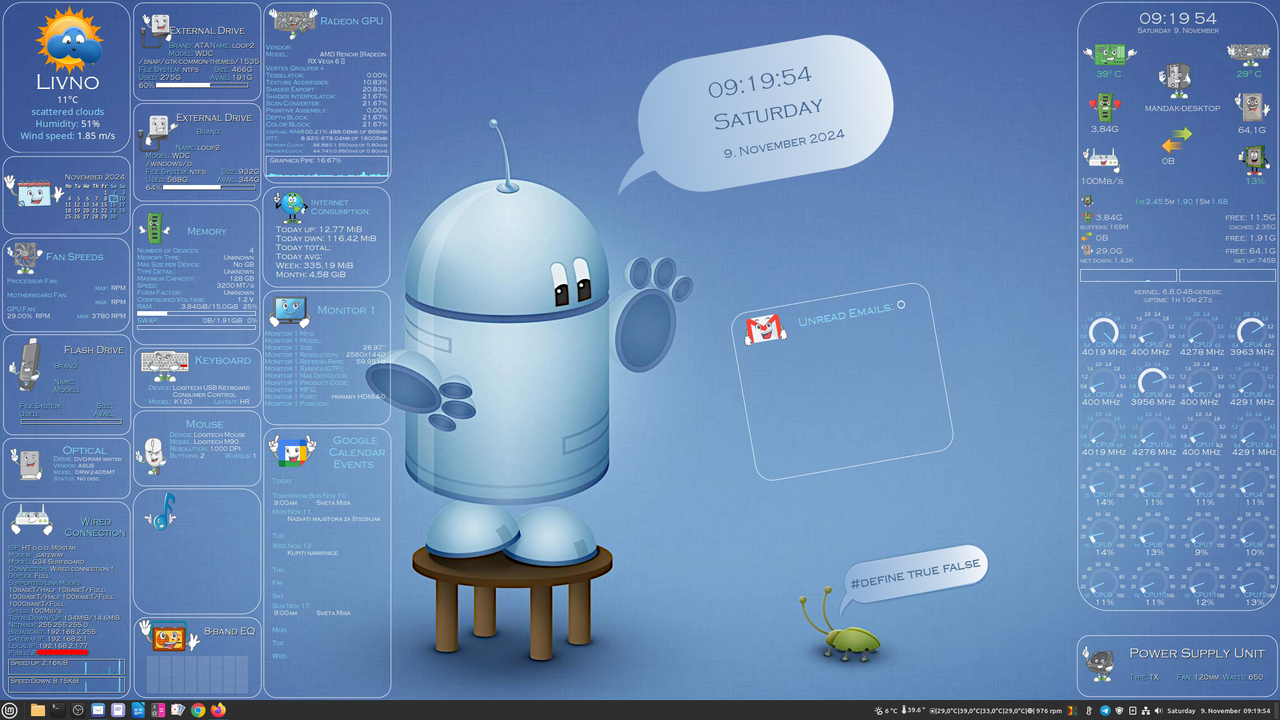1280x720 pixels.
Task: Click the Radeon GPU card icon
Action: 292,22
